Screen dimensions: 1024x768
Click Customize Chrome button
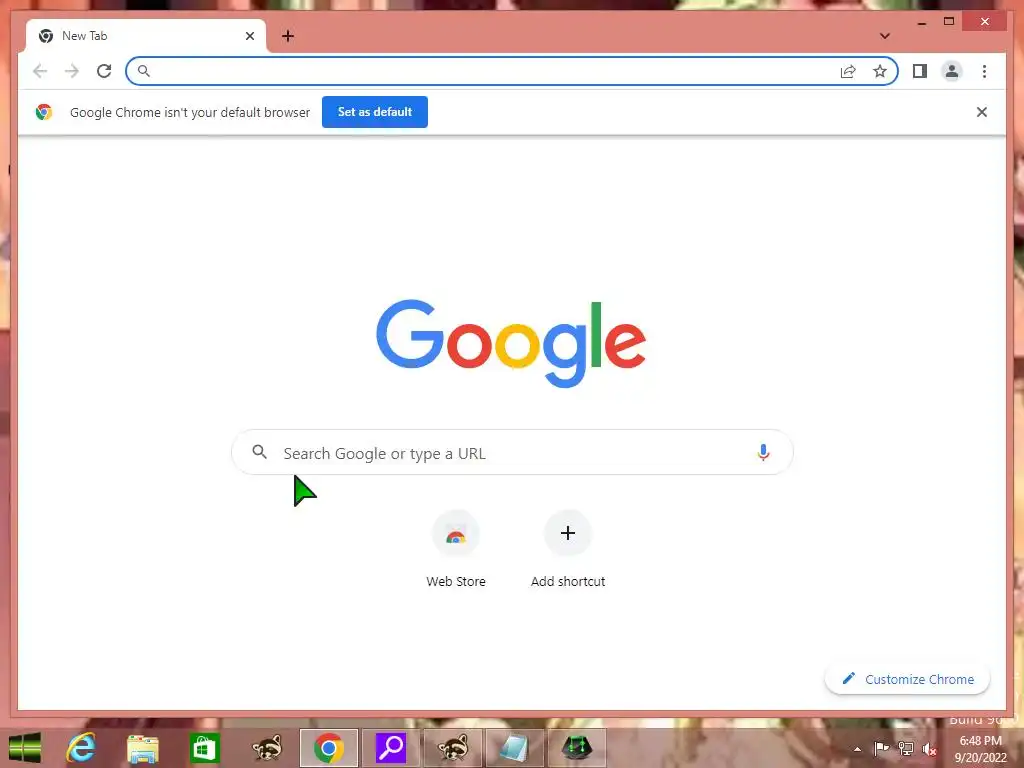pyautogui.click(x=907, y=679)
